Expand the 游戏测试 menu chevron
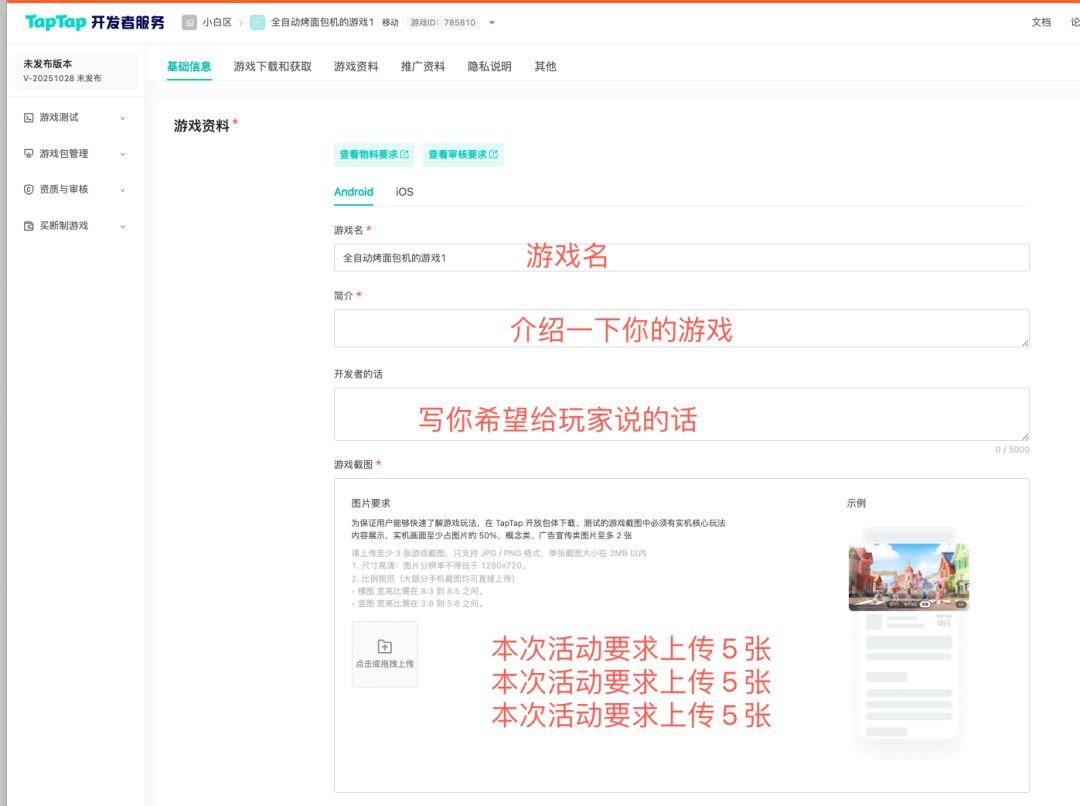The image size is (1080, 806). tap(123, 118)
